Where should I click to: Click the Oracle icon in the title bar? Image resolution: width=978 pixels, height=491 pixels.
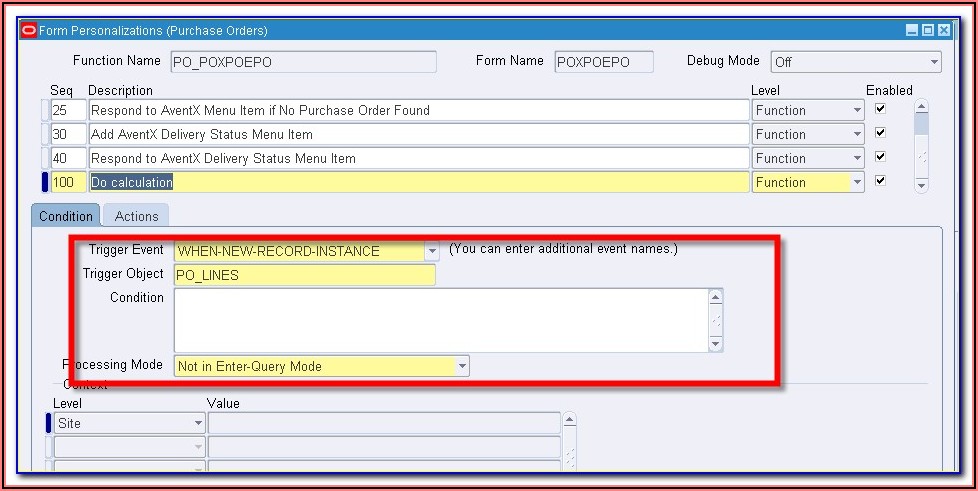pyautogui.click(x=29, y=31)
